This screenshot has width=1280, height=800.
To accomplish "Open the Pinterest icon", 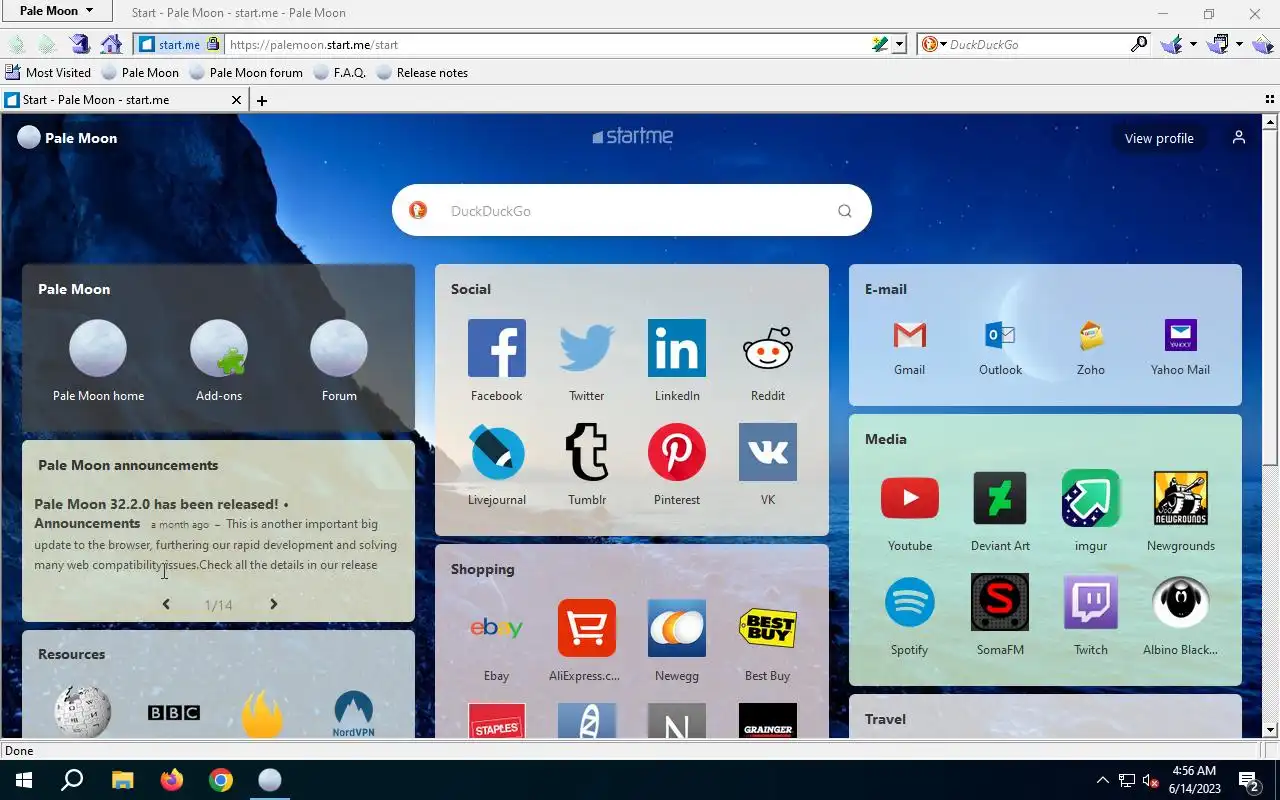I will point(677,452).
